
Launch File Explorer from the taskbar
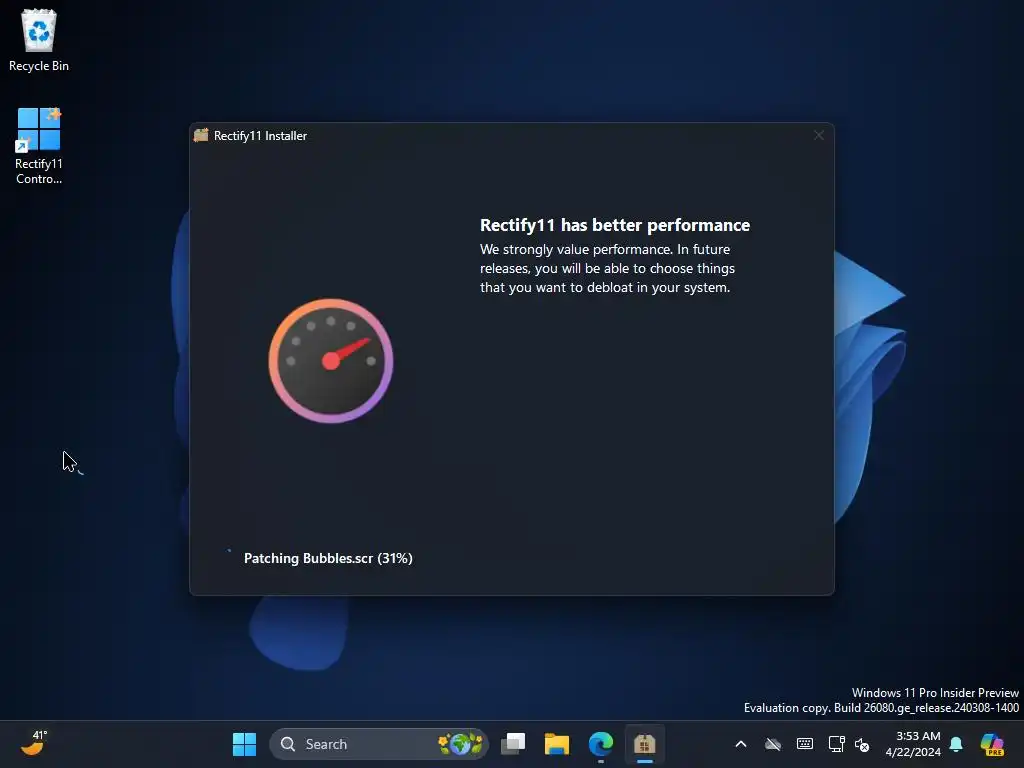click(x=557, y=744)
